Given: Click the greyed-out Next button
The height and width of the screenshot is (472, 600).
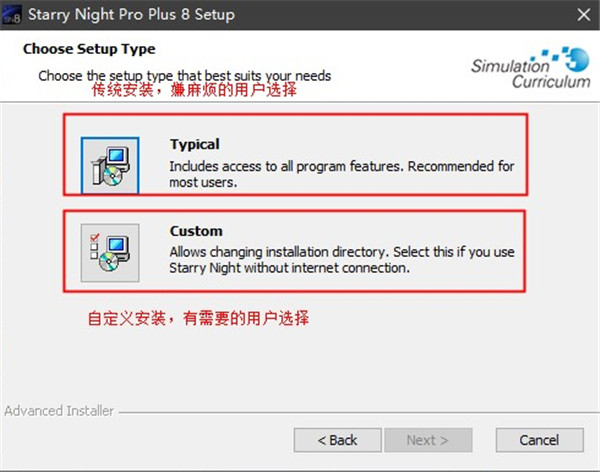Looking at the screenshot, I should pos(428,440).
